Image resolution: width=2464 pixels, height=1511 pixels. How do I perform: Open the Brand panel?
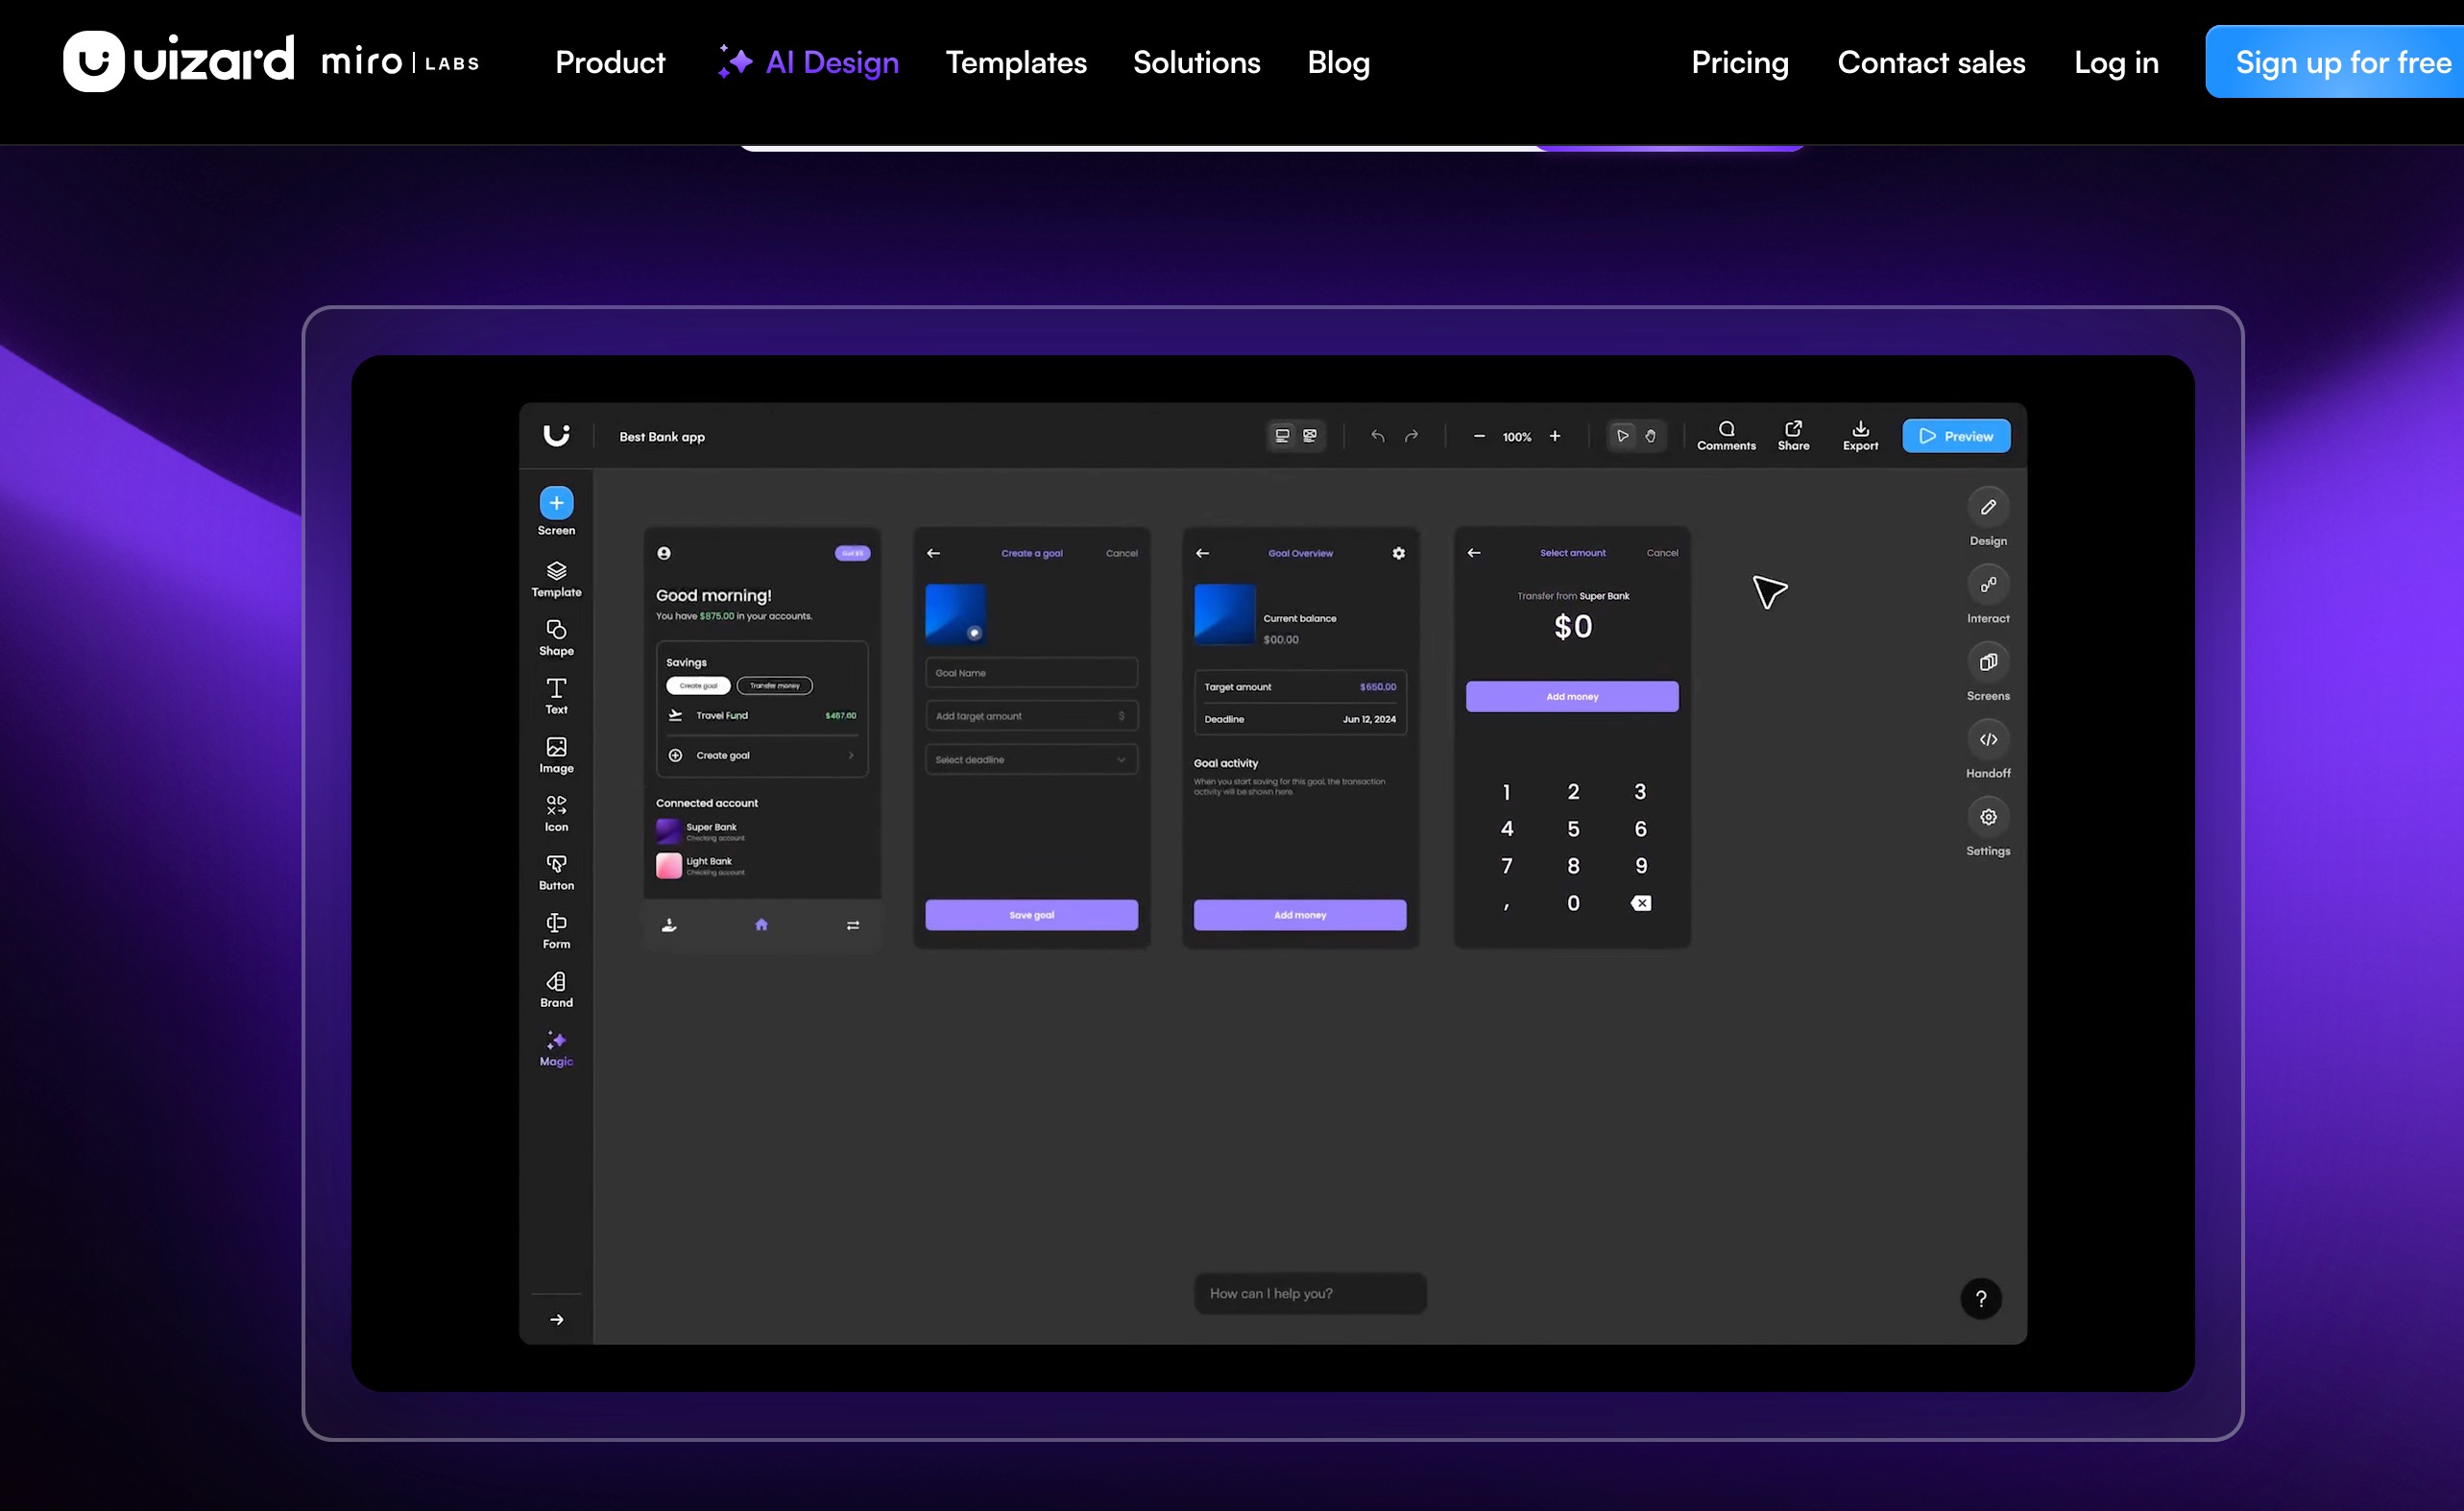point(556,990)
